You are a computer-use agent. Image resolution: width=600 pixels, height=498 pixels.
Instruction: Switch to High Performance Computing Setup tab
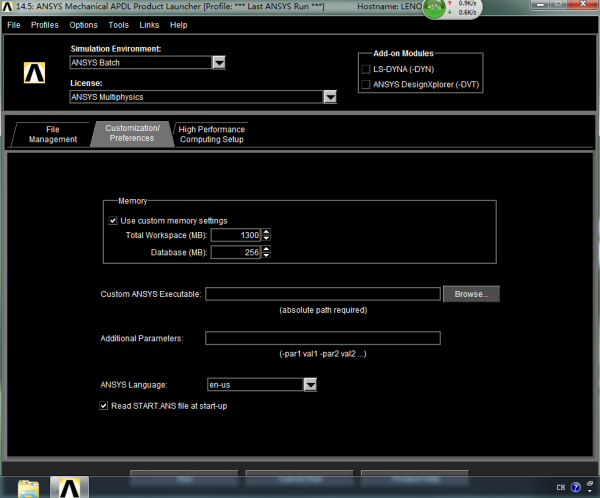212,134
